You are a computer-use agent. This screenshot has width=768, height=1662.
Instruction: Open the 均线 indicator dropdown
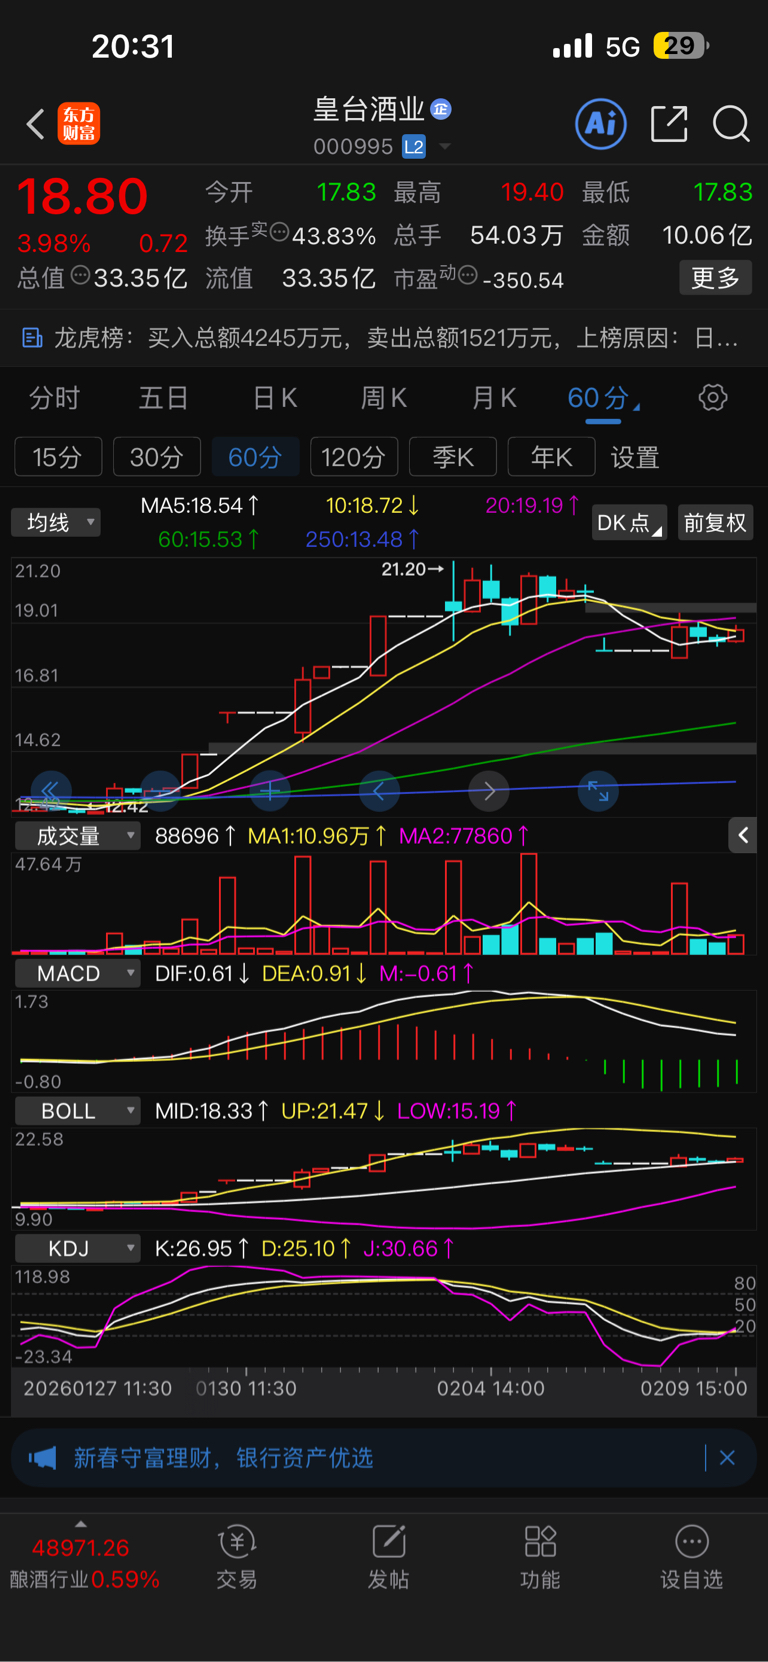coord(56,523)
